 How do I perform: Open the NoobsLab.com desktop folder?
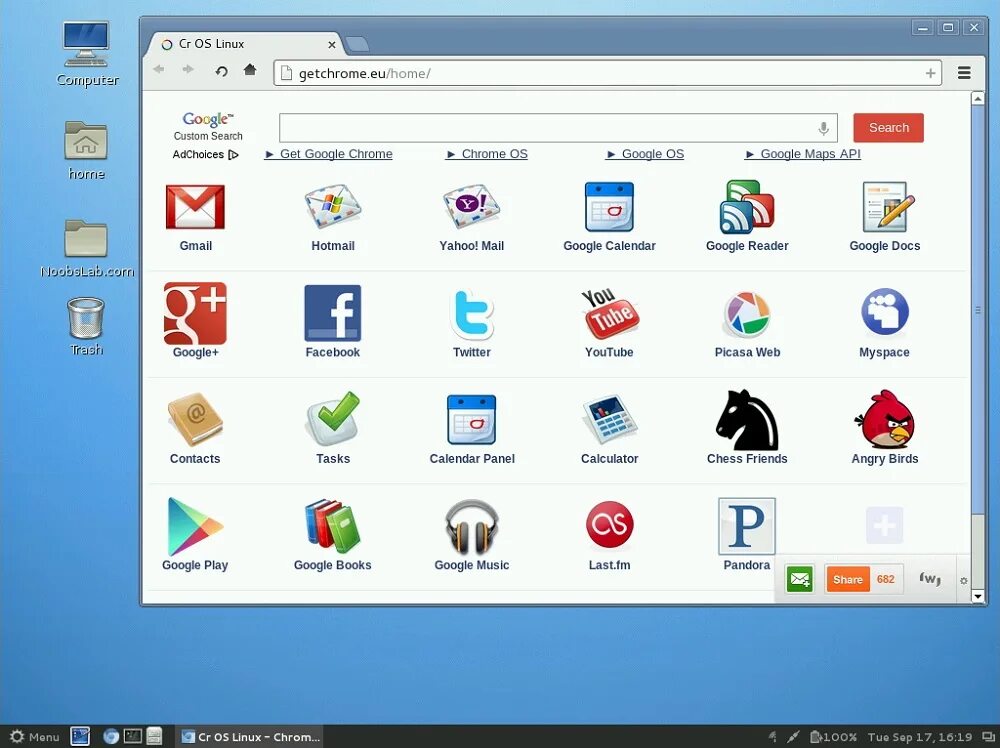click(x=87, y=249)
